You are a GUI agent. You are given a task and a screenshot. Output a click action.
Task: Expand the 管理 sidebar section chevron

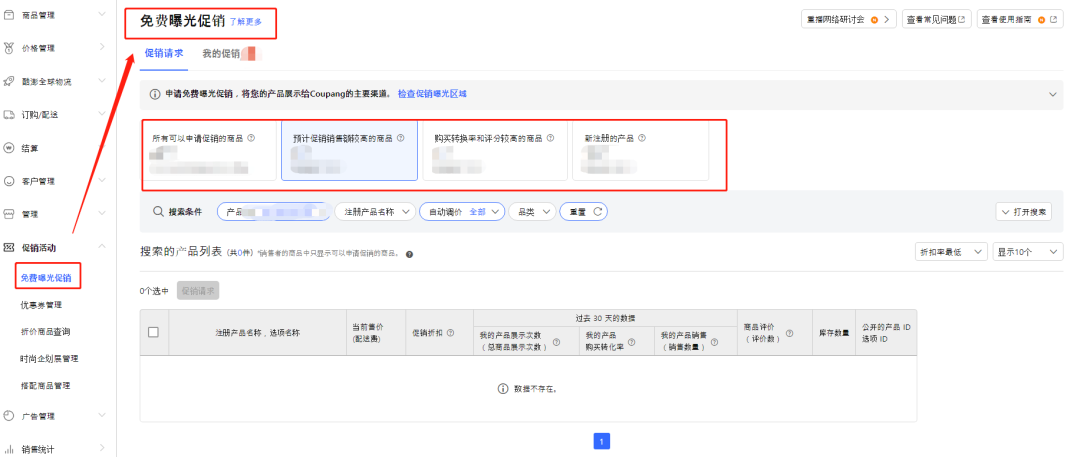pos(102,214)
